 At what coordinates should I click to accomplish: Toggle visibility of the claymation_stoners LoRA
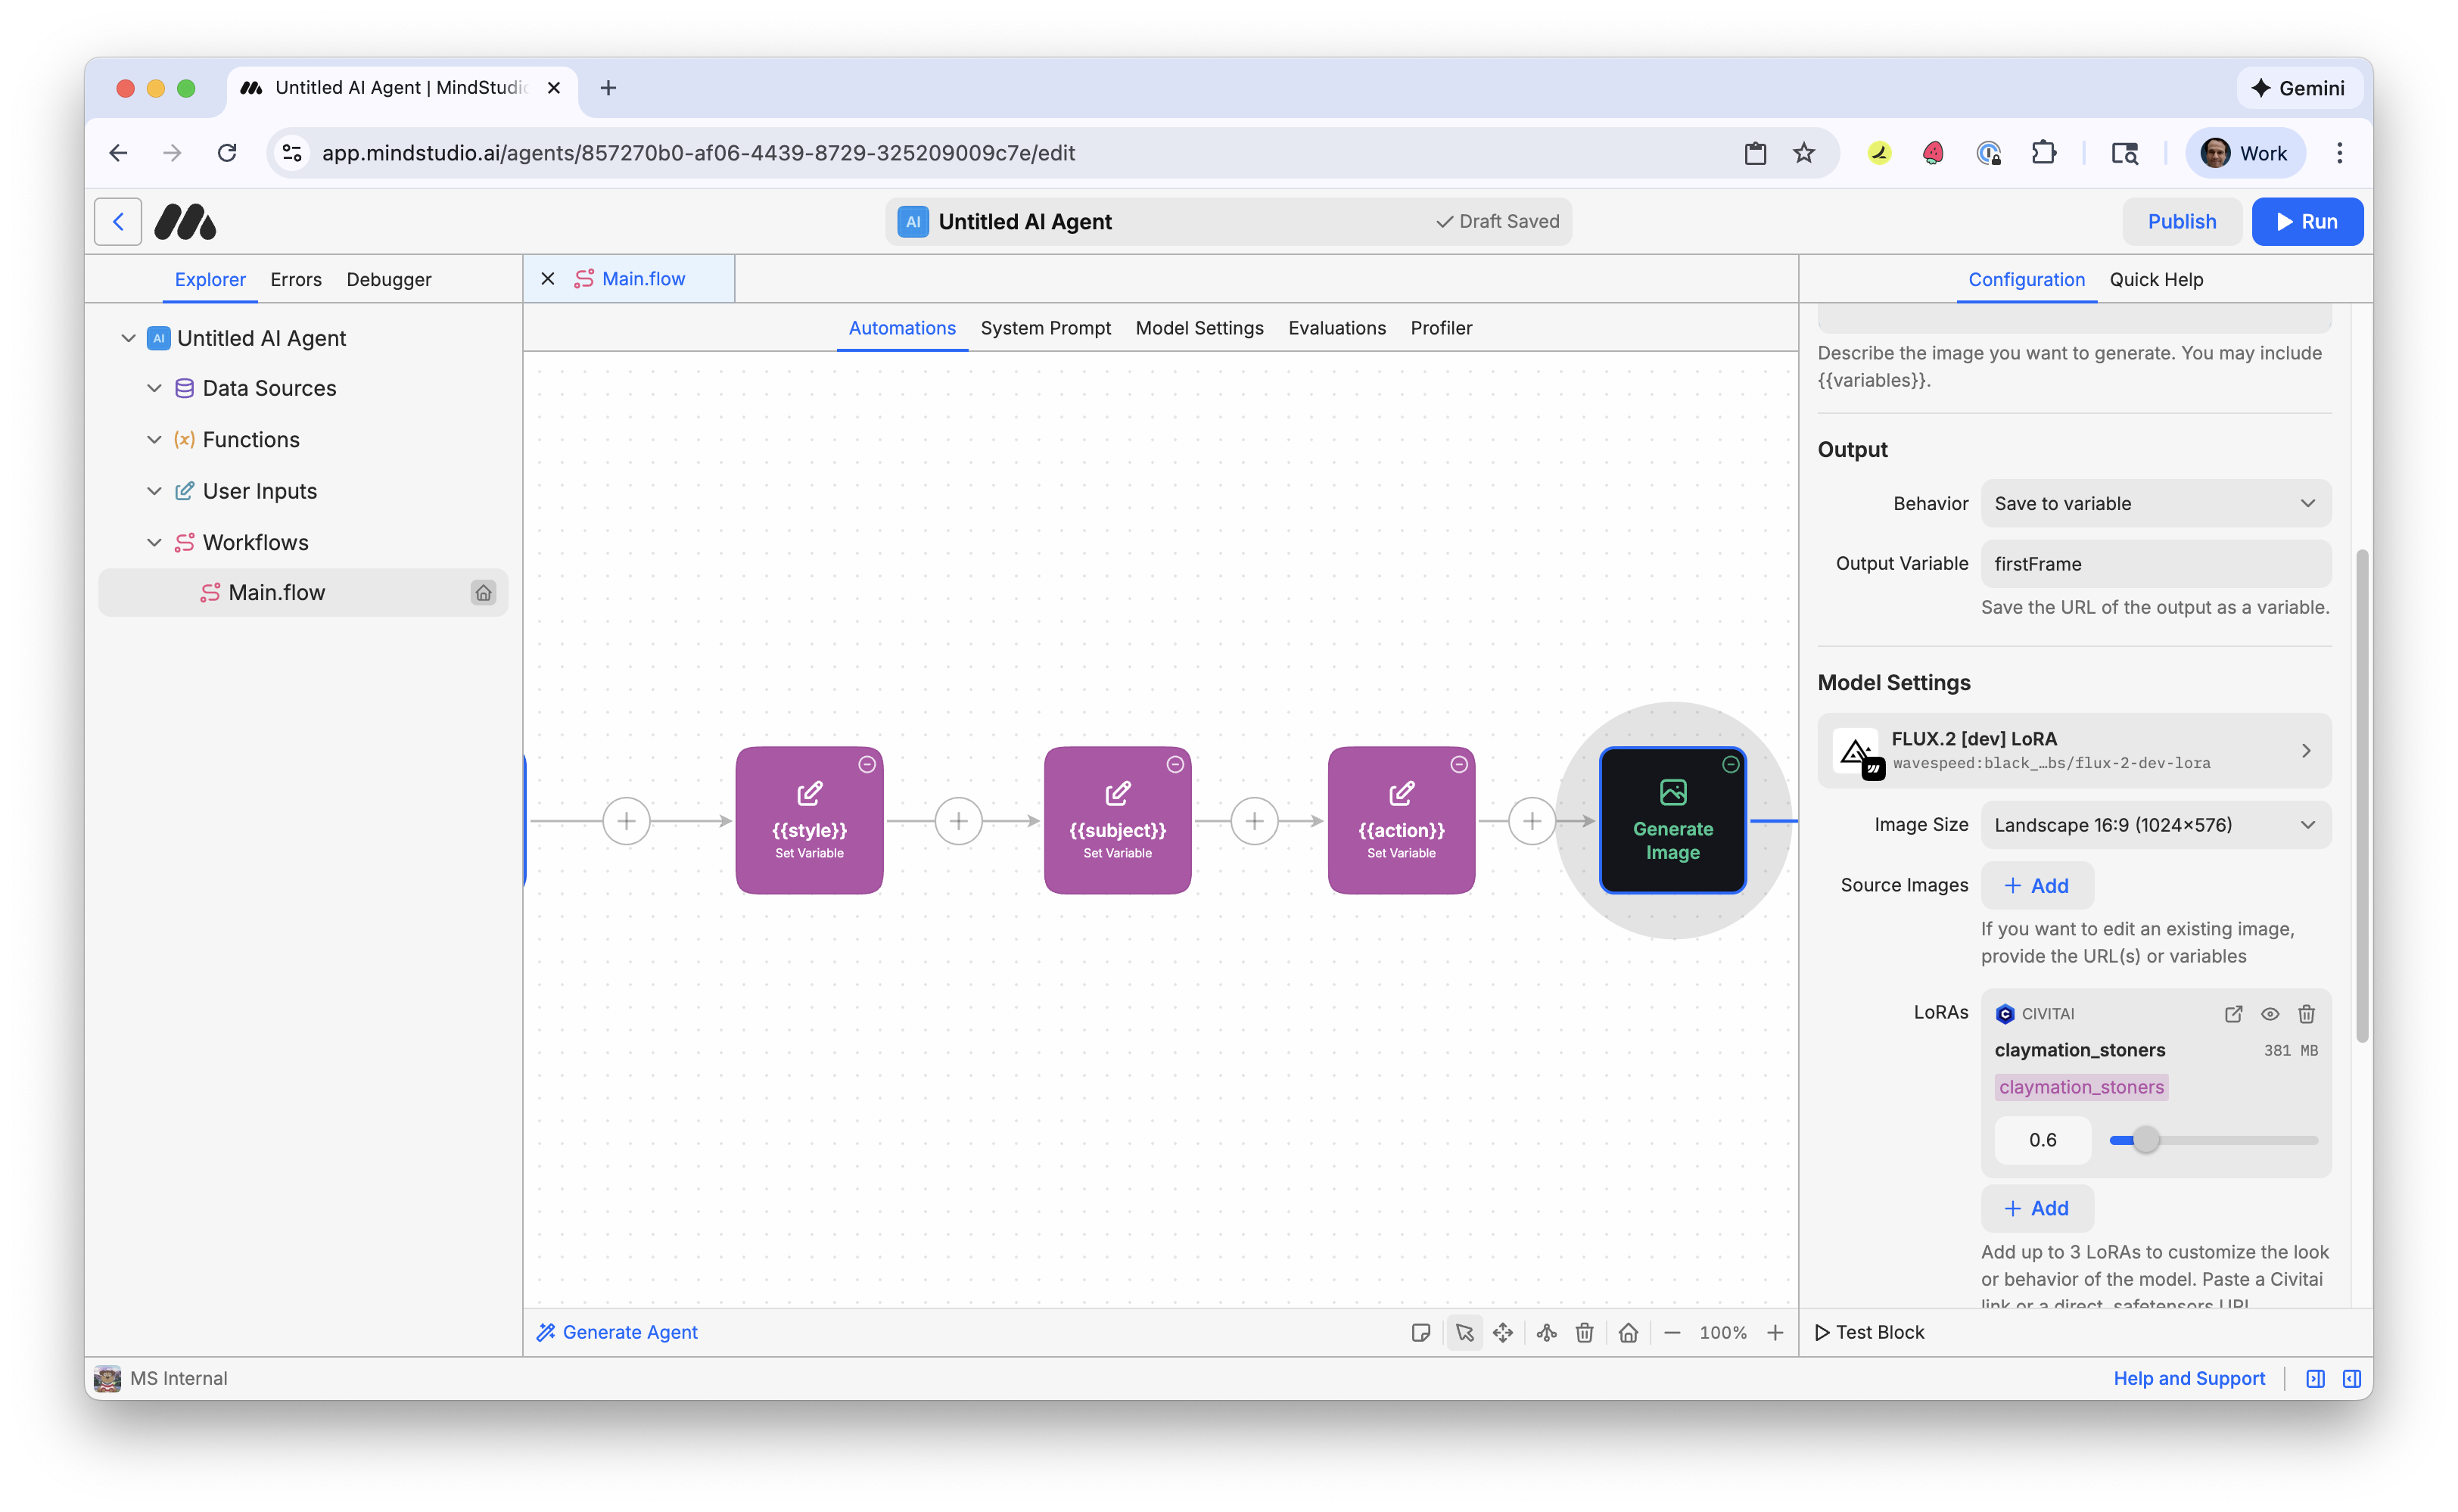(2270, 1013)
